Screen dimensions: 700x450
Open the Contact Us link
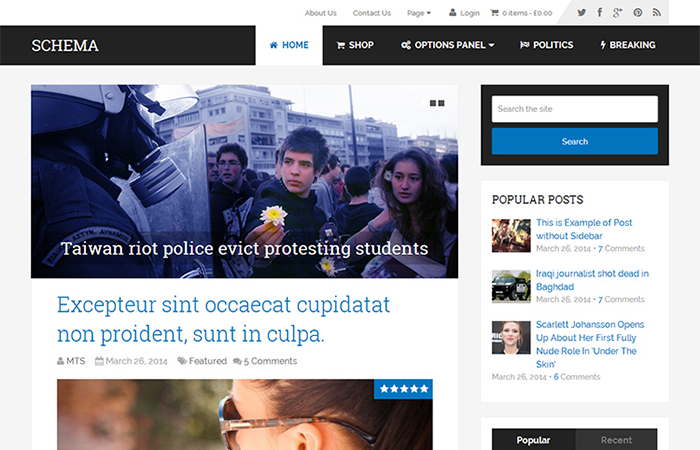pyautogui.click(x=371, y=13)
